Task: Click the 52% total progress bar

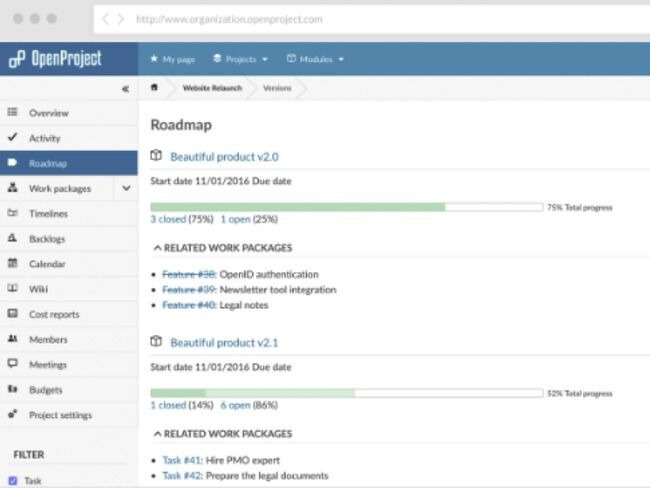Action: click(x=347, y=393)
